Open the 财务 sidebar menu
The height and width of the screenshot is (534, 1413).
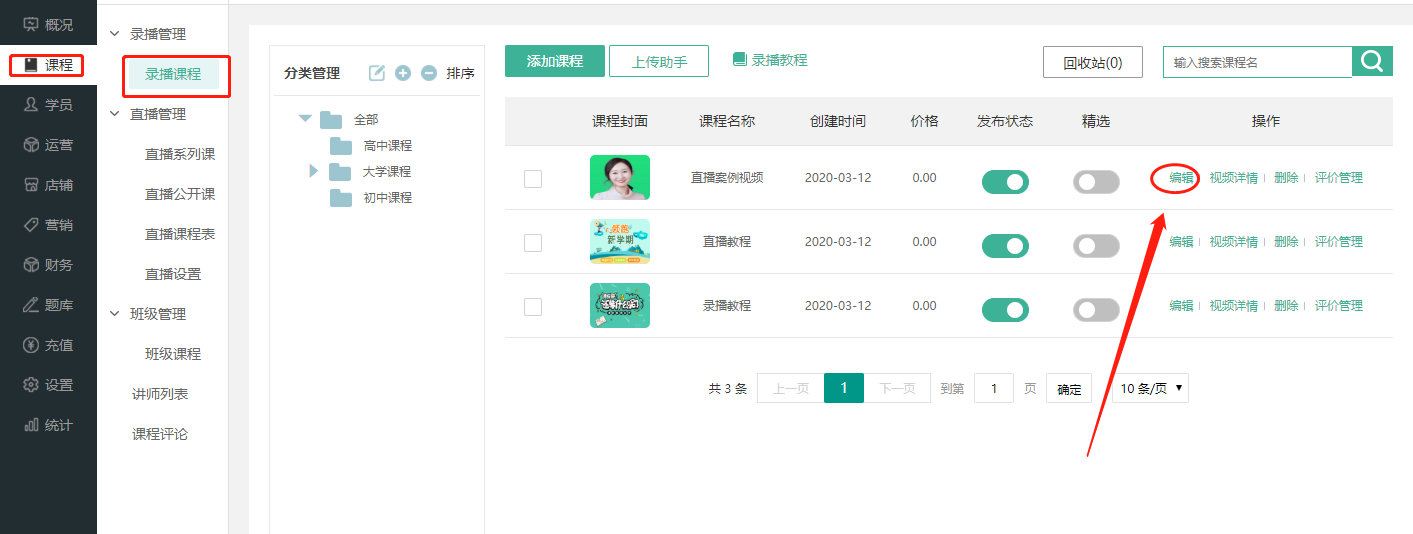48,265
